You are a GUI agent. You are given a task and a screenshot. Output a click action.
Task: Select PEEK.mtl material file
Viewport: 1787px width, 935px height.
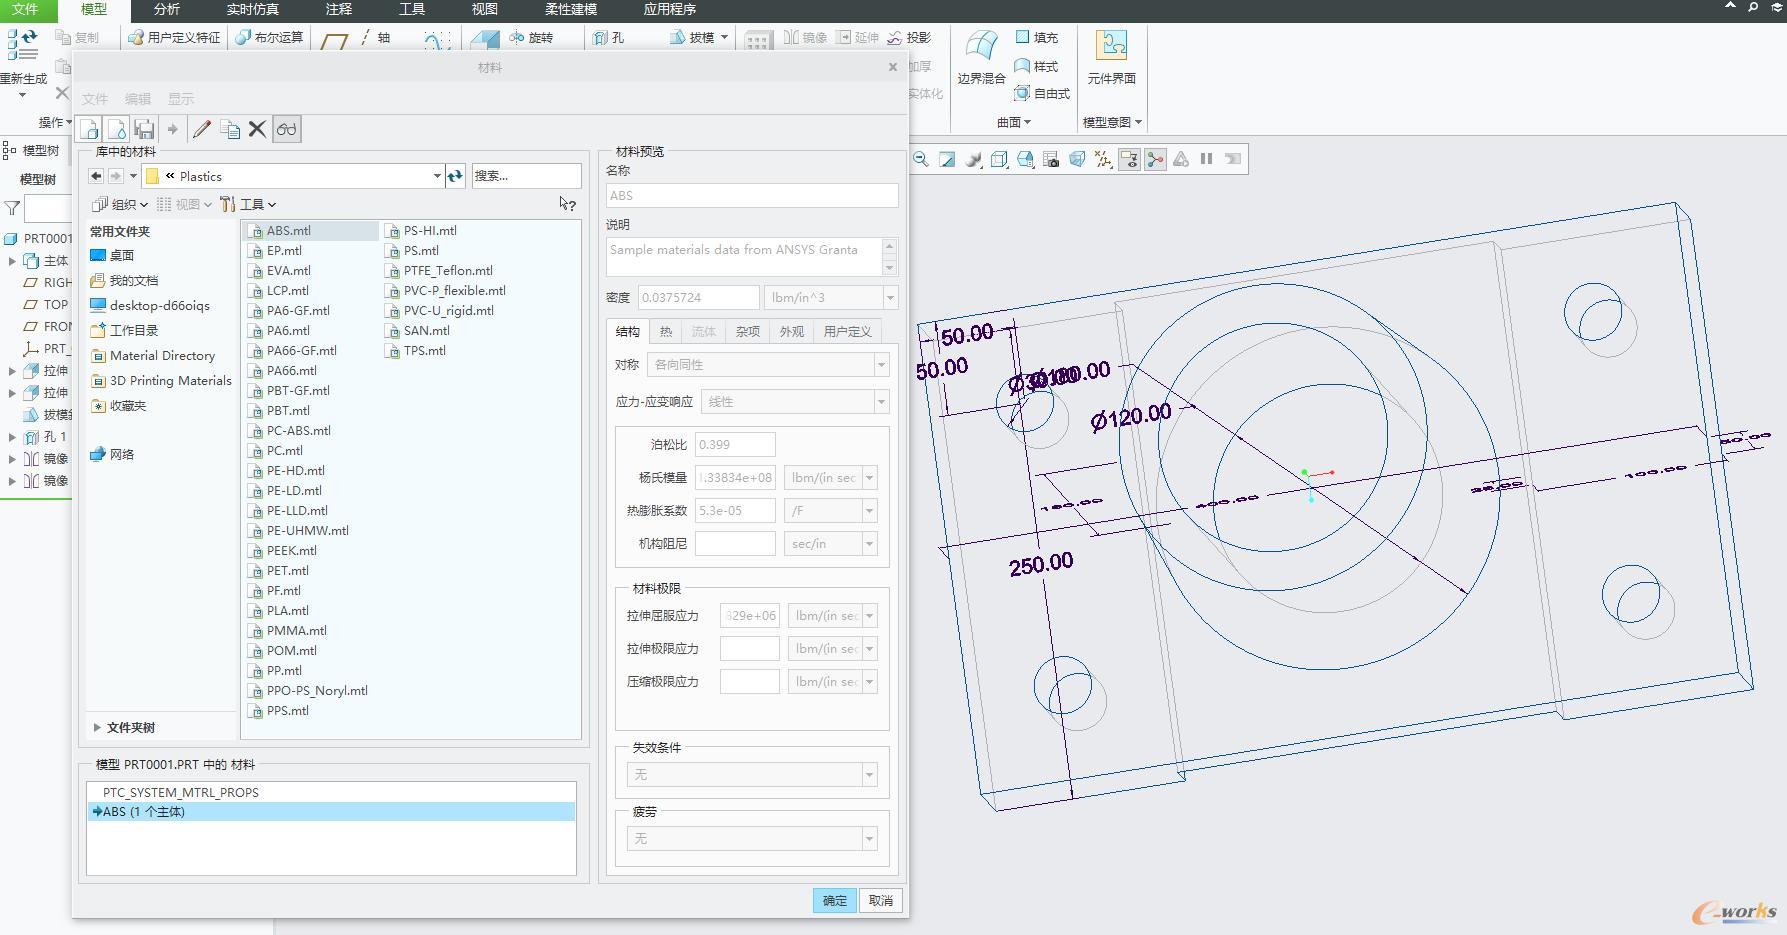pyautogui.click(x=283, y=551)
